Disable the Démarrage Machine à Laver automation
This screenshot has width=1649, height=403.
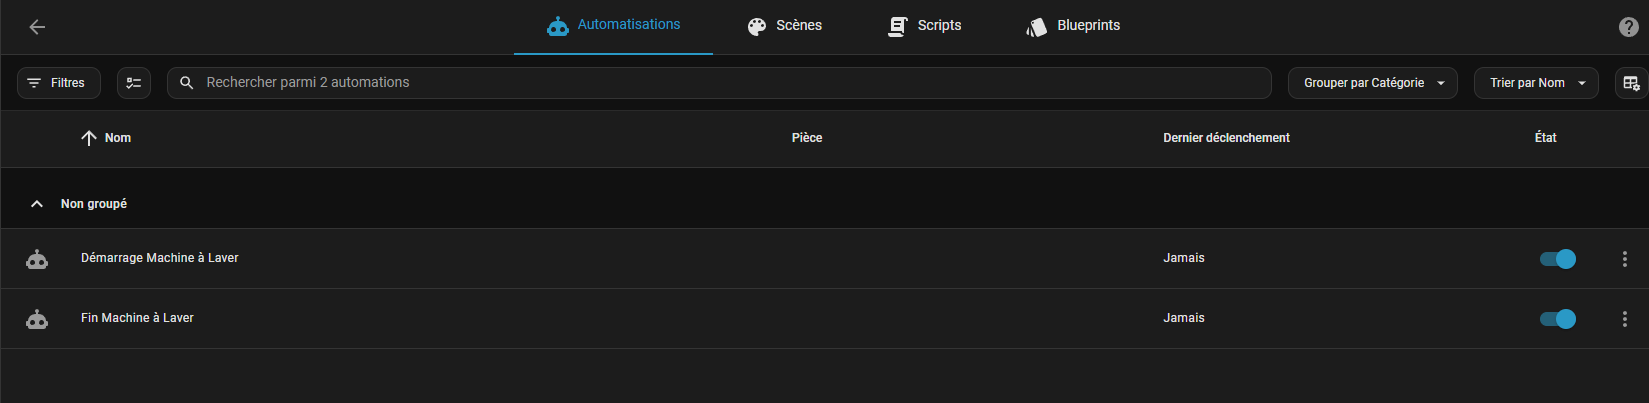pyautogui.click(x=1557, y=259)
